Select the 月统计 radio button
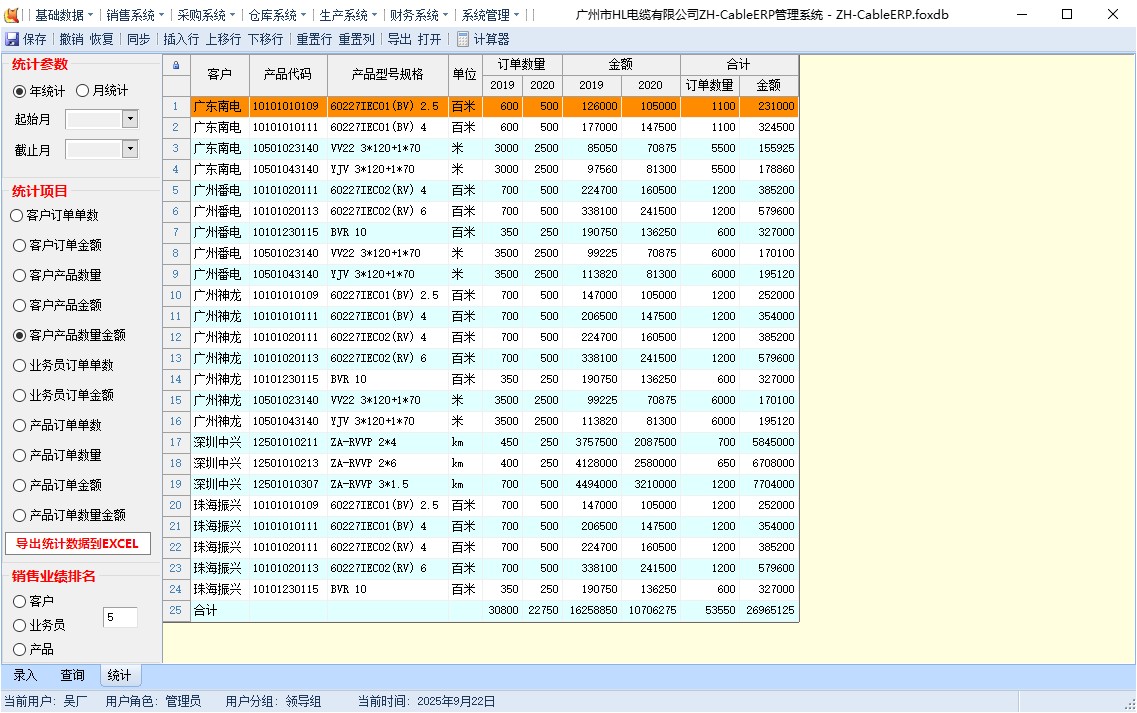This screenshot has width=1137, height=713. click(84, 90)
